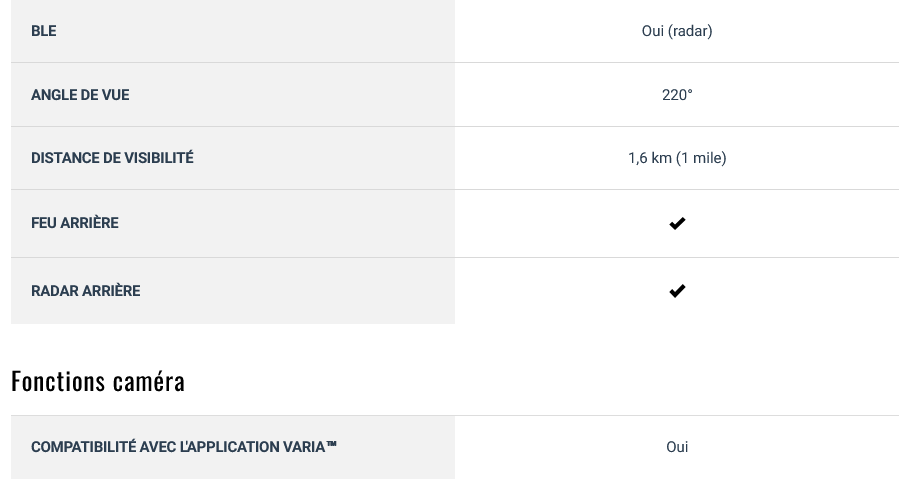Click the 'Fonctions caméra' section heading
This screenshot has width=917, height=500.
click(98, 381)
